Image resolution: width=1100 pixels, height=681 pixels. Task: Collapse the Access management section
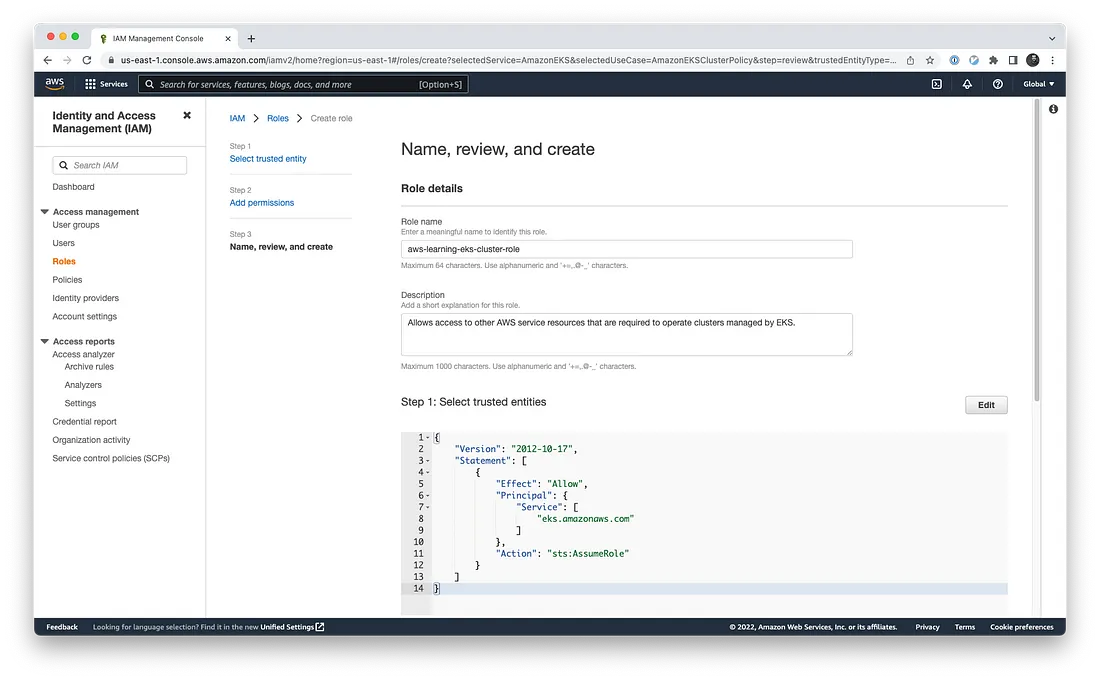point(45,212)
